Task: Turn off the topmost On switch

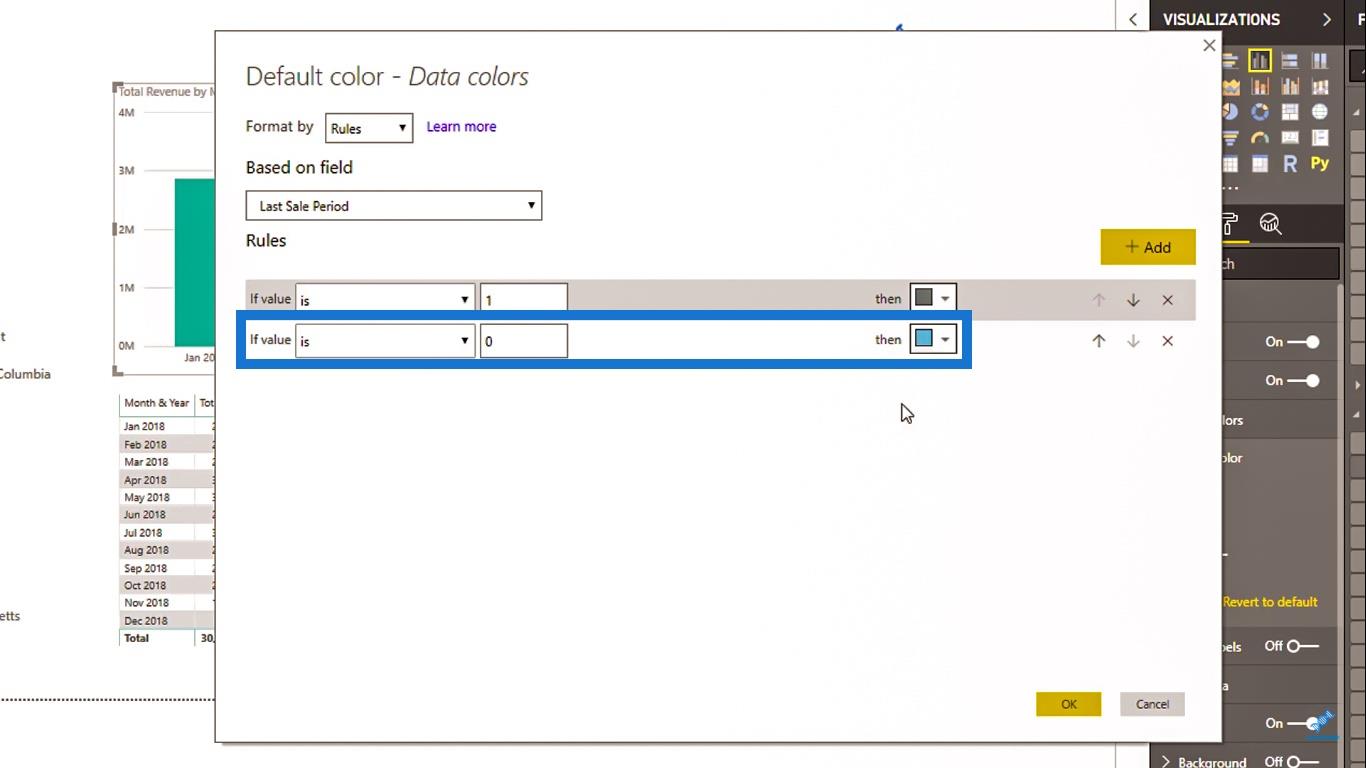Action: tap(1303, 342)
